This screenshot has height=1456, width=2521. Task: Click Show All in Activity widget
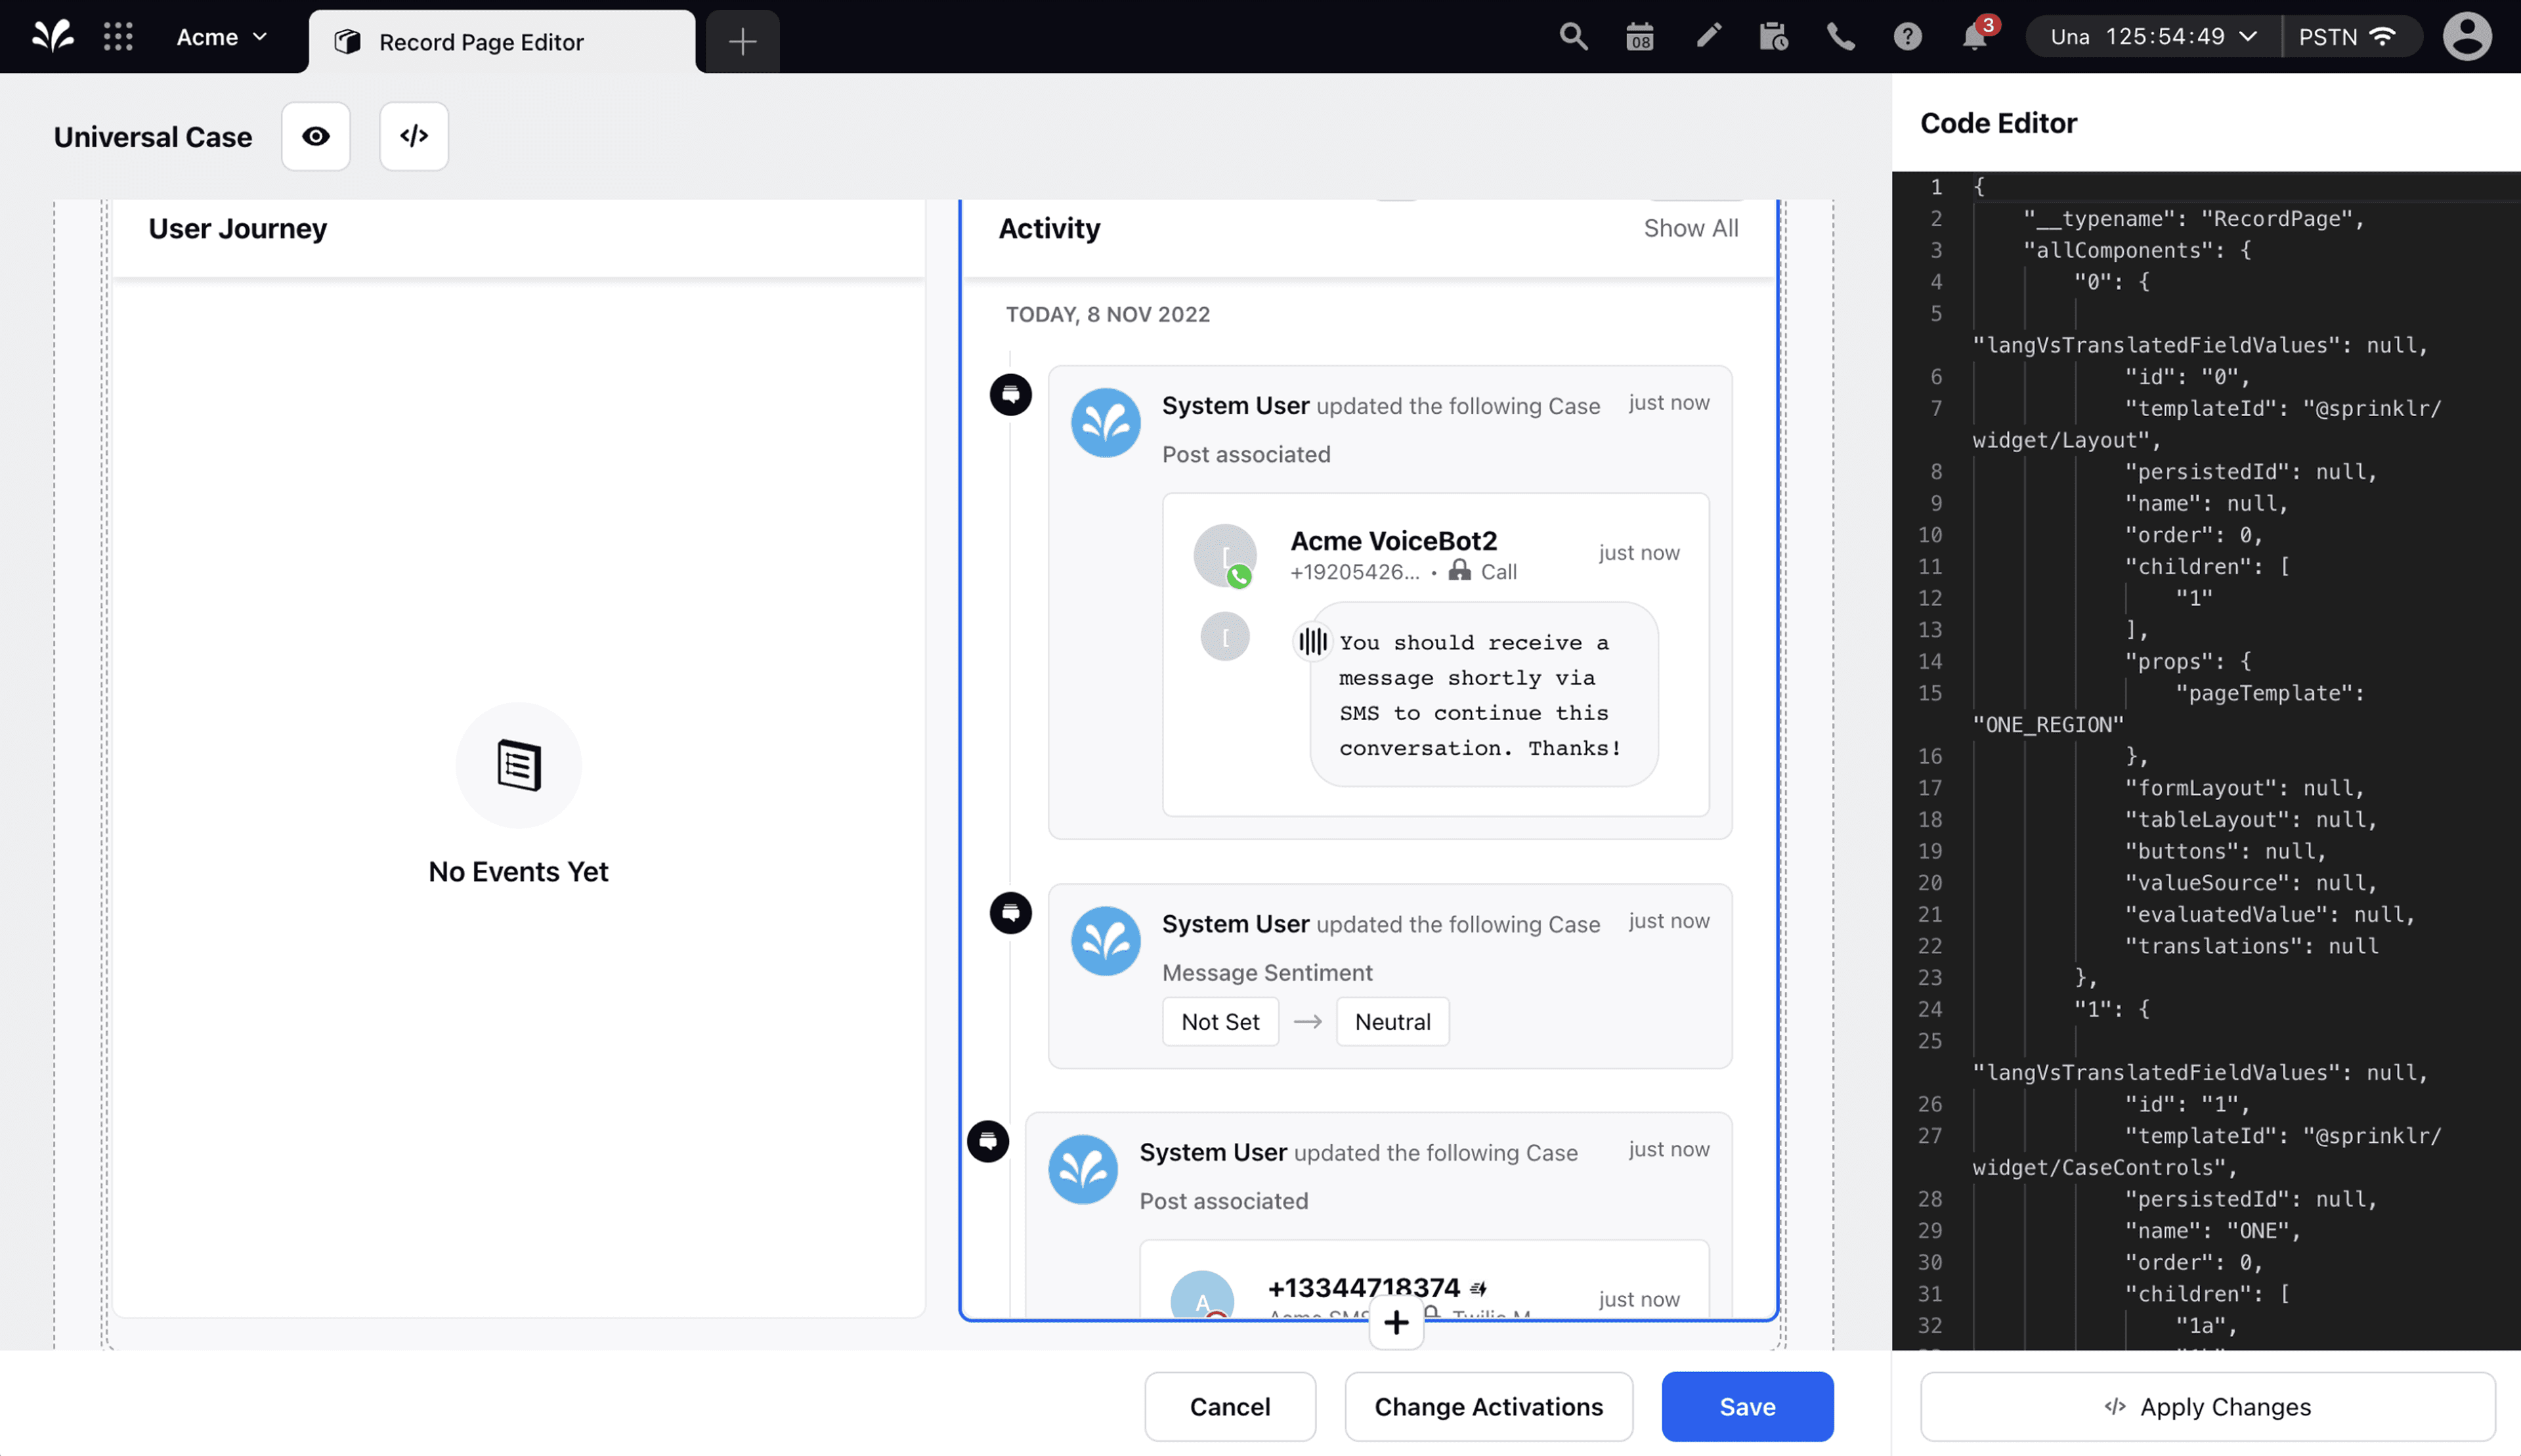(x=1690, y=228)
